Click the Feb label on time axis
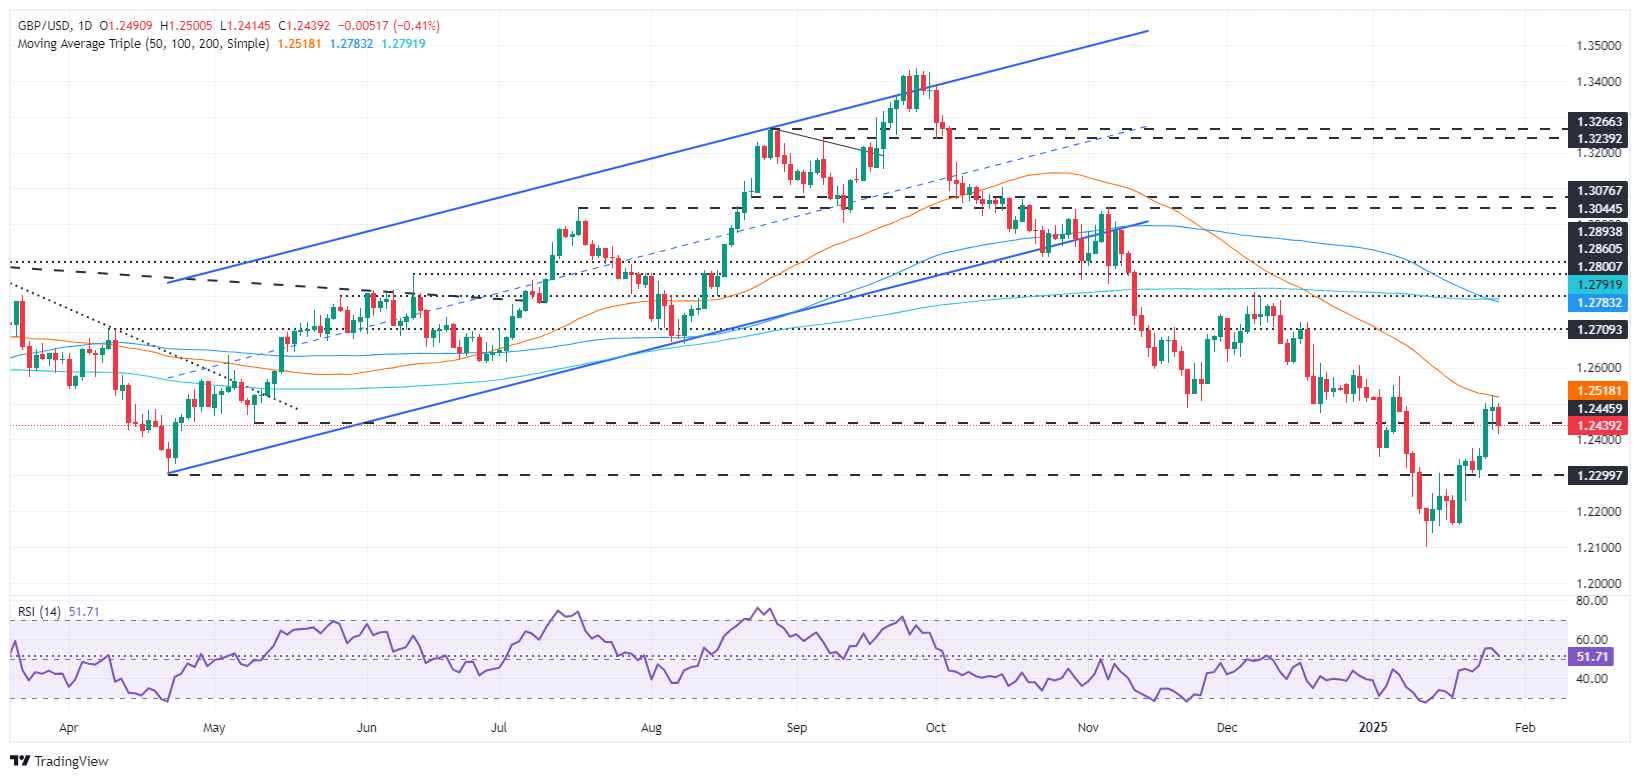Viewport: 1640px width, 779px height. click(x=1524, y=727)
